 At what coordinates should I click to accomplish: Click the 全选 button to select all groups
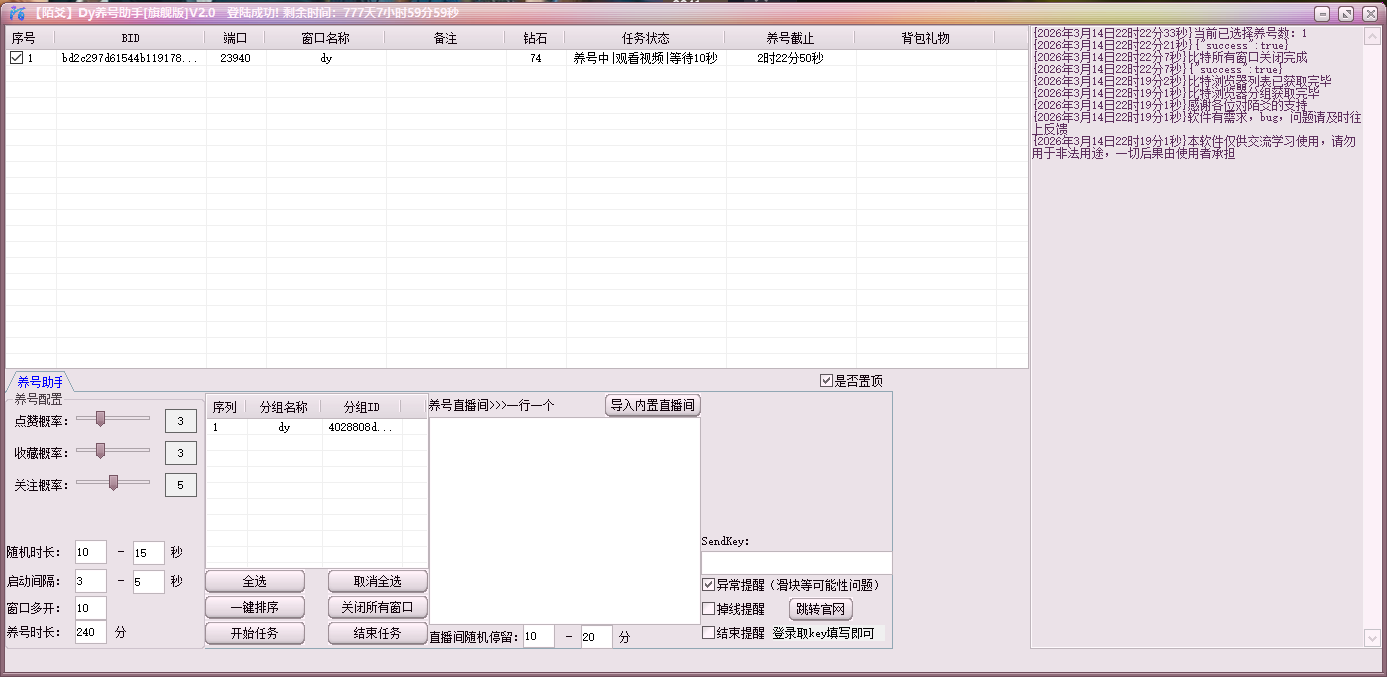pyautogui.click(x=254, y=580)
